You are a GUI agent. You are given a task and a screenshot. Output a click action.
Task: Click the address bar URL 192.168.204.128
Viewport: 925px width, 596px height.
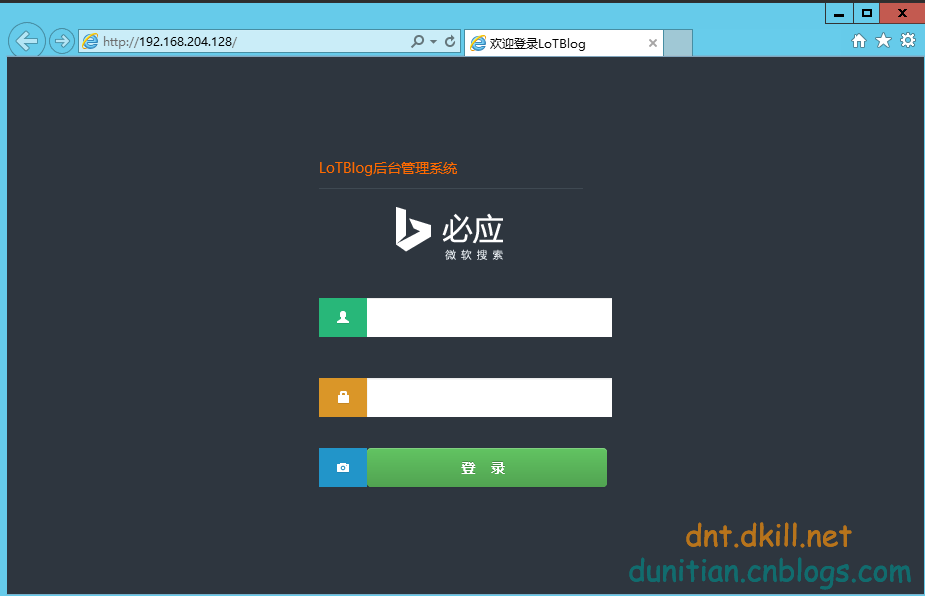170,41
